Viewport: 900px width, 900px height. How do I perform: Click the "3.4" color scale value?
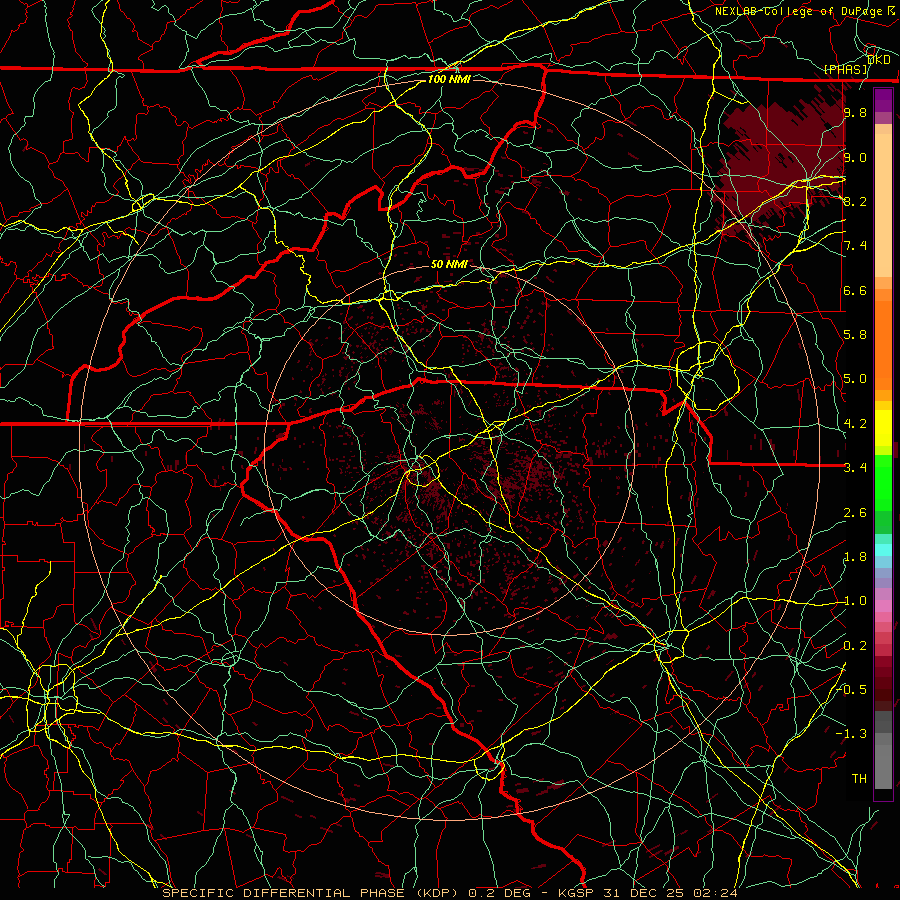coord(855,468)
